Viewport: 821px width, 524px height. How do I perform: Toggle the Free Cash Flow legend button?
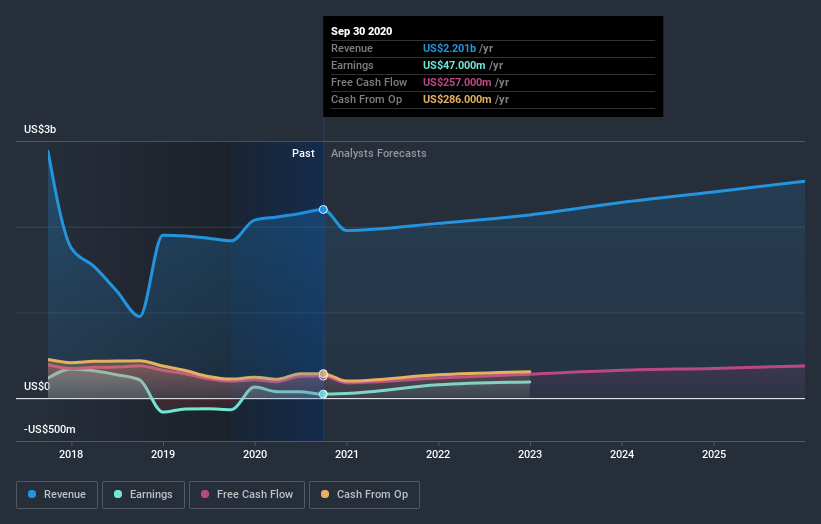pyautogui.click(x=247, y=495)
